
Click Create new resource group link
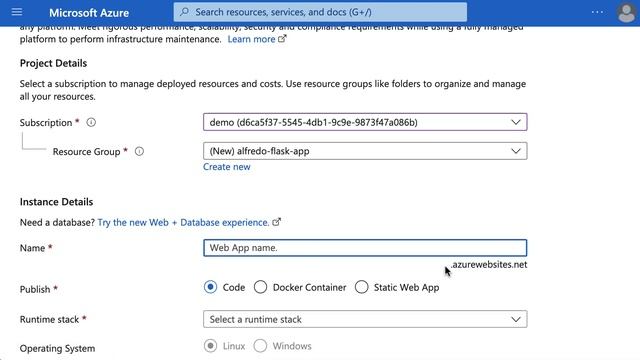click(227, 167)
